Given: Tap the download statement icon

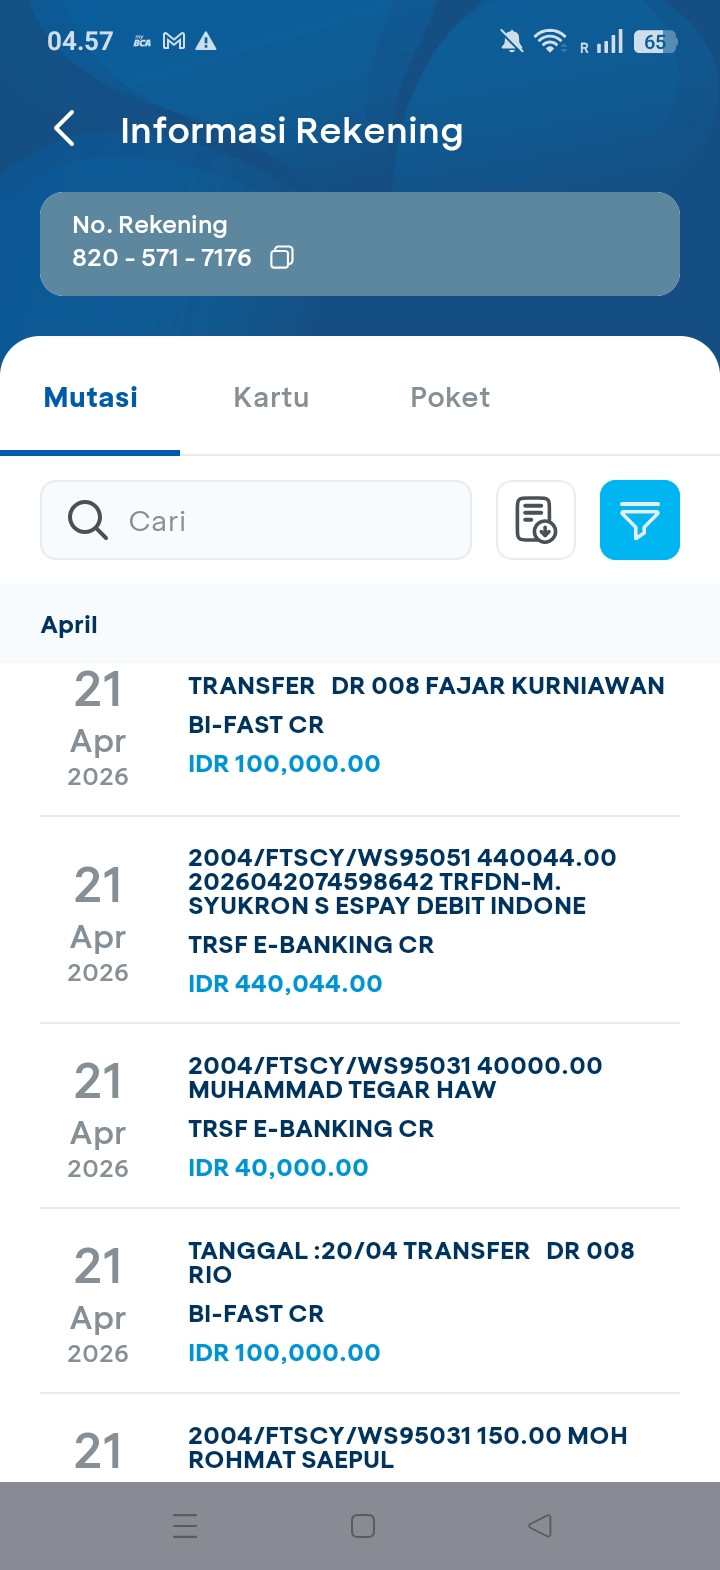Looking at the screenshot, I should tap(536, 520).
